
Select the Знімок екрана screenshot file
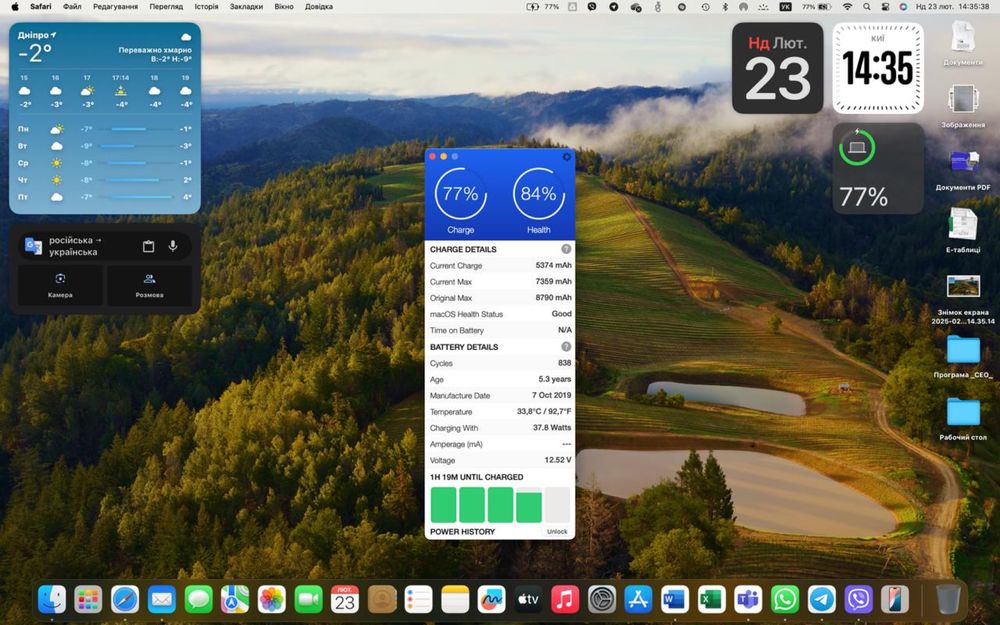point(962,298)
